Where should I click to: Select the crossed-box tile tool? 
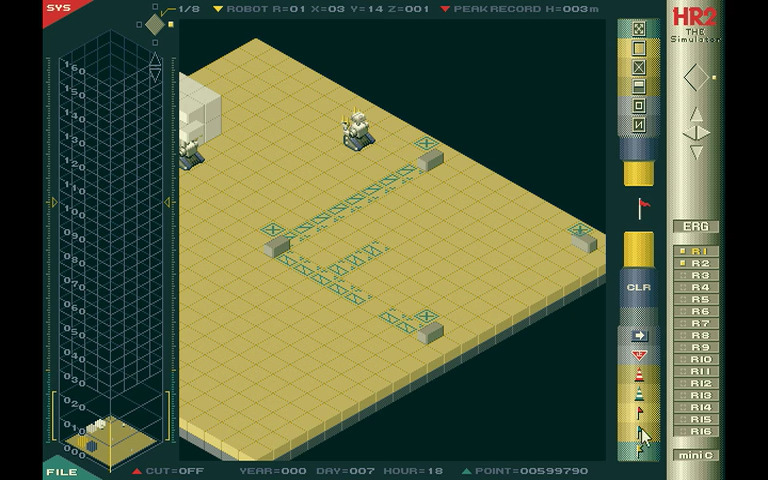(639, 67)
